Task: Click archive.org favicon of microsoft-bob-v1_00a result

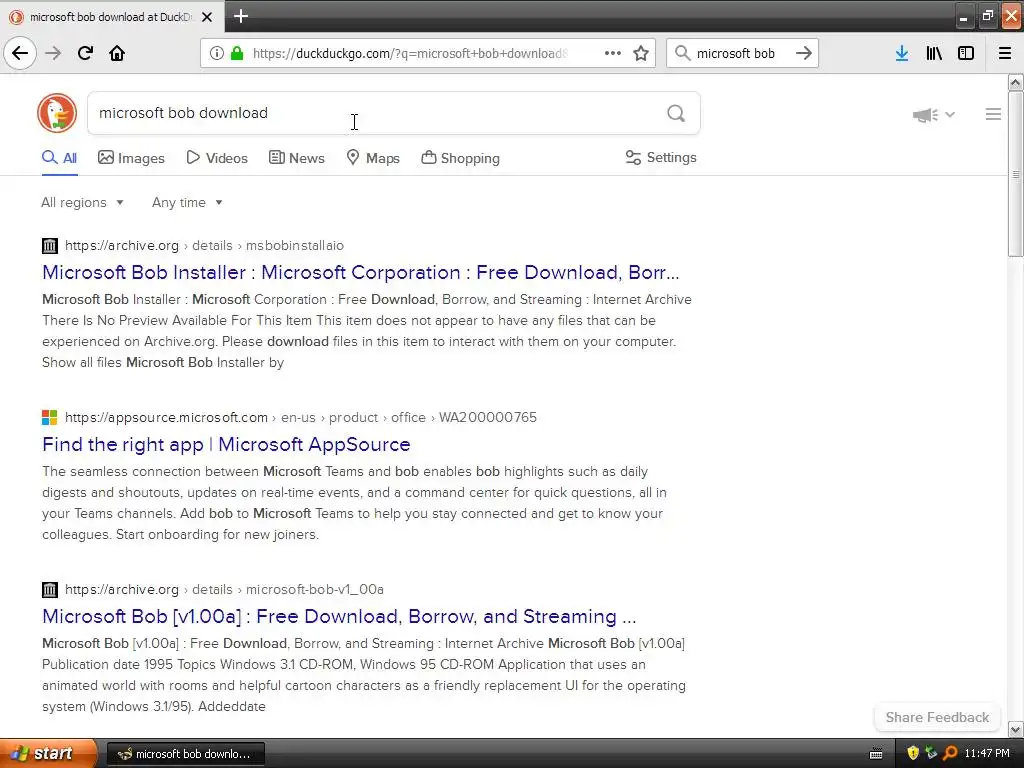Action: [50, 590]
